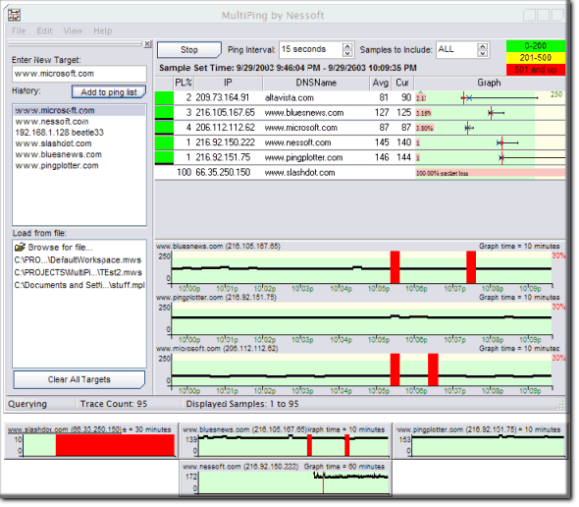Click the MultiPing app icon in title bar
The image size is (579, 507).
[14, 15]
